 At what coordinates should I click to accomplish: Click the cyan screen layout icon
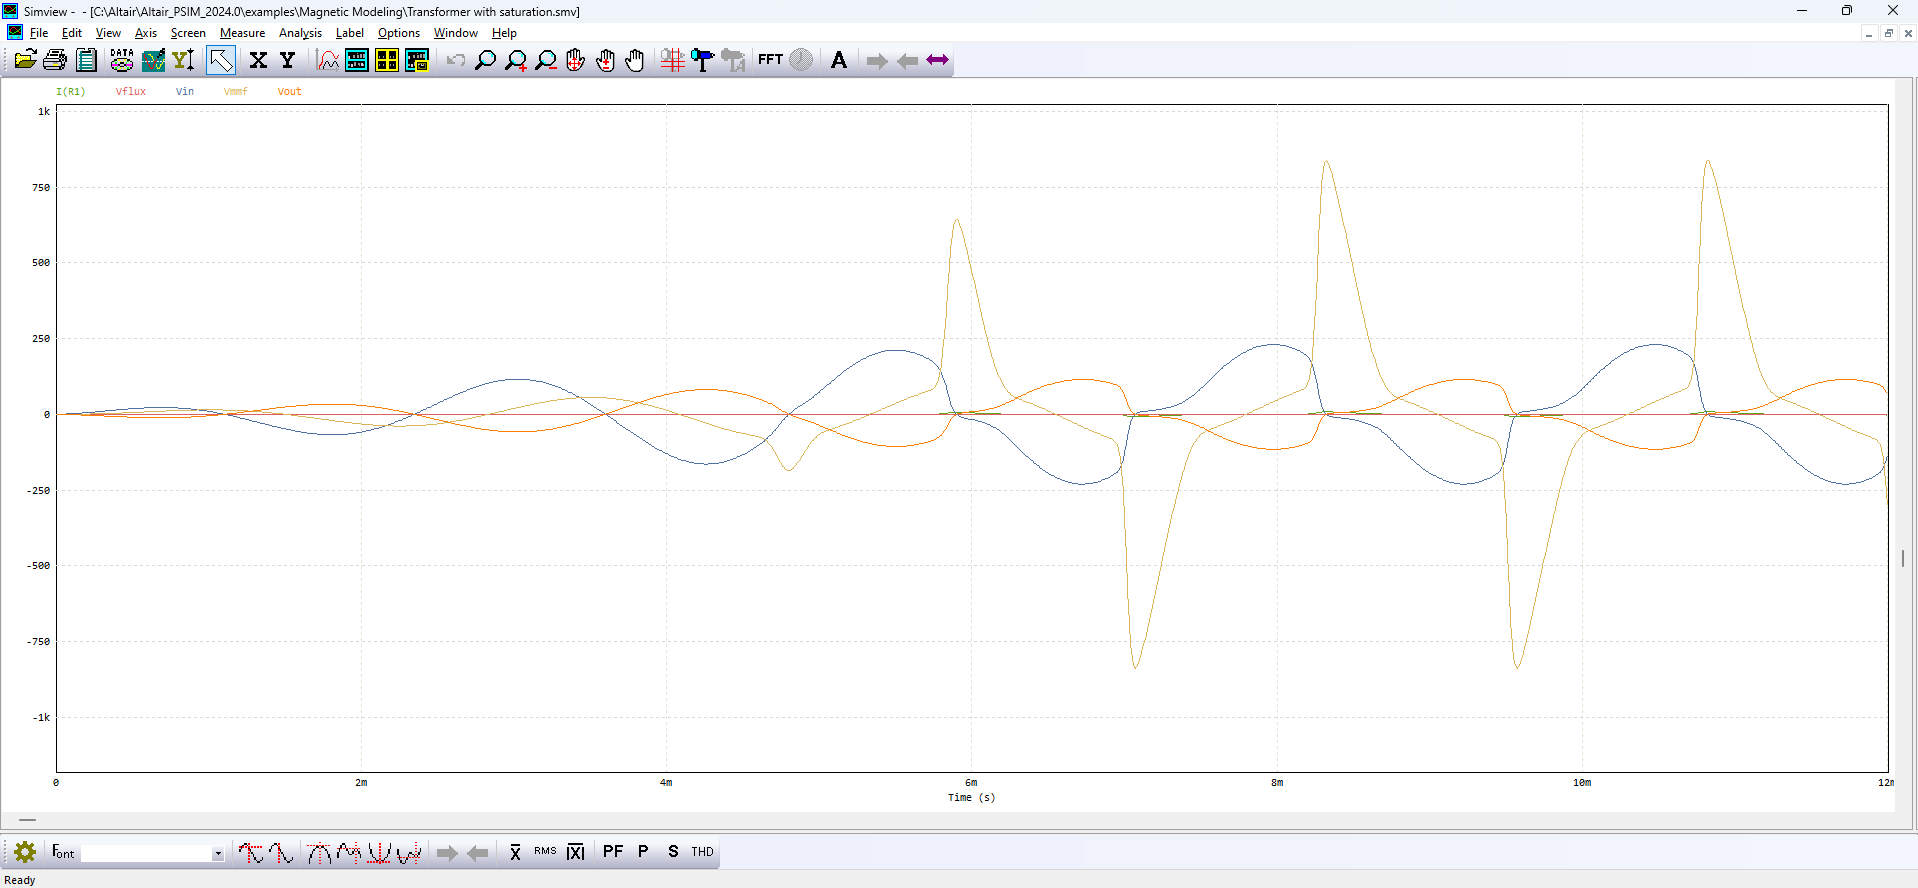[x=357, y=61]
